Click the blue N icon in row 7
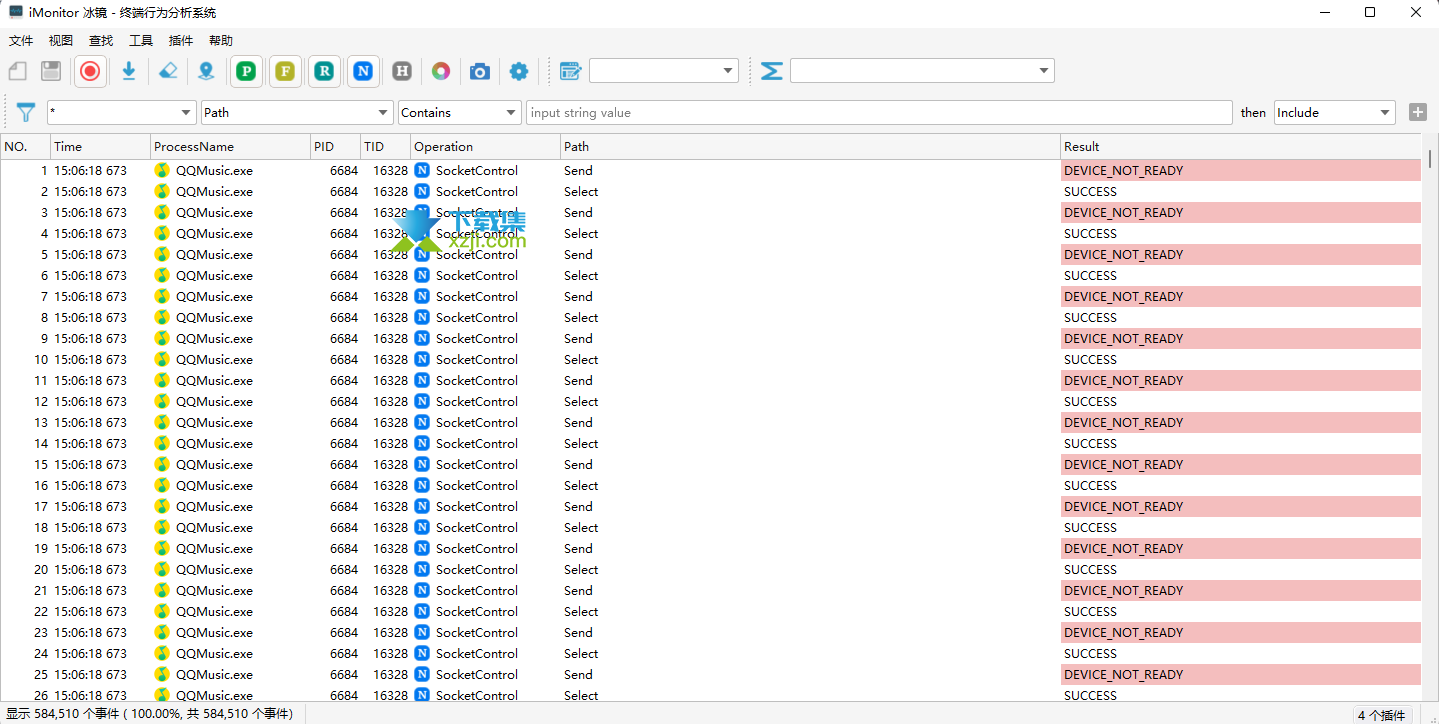 tap(422, 296)
